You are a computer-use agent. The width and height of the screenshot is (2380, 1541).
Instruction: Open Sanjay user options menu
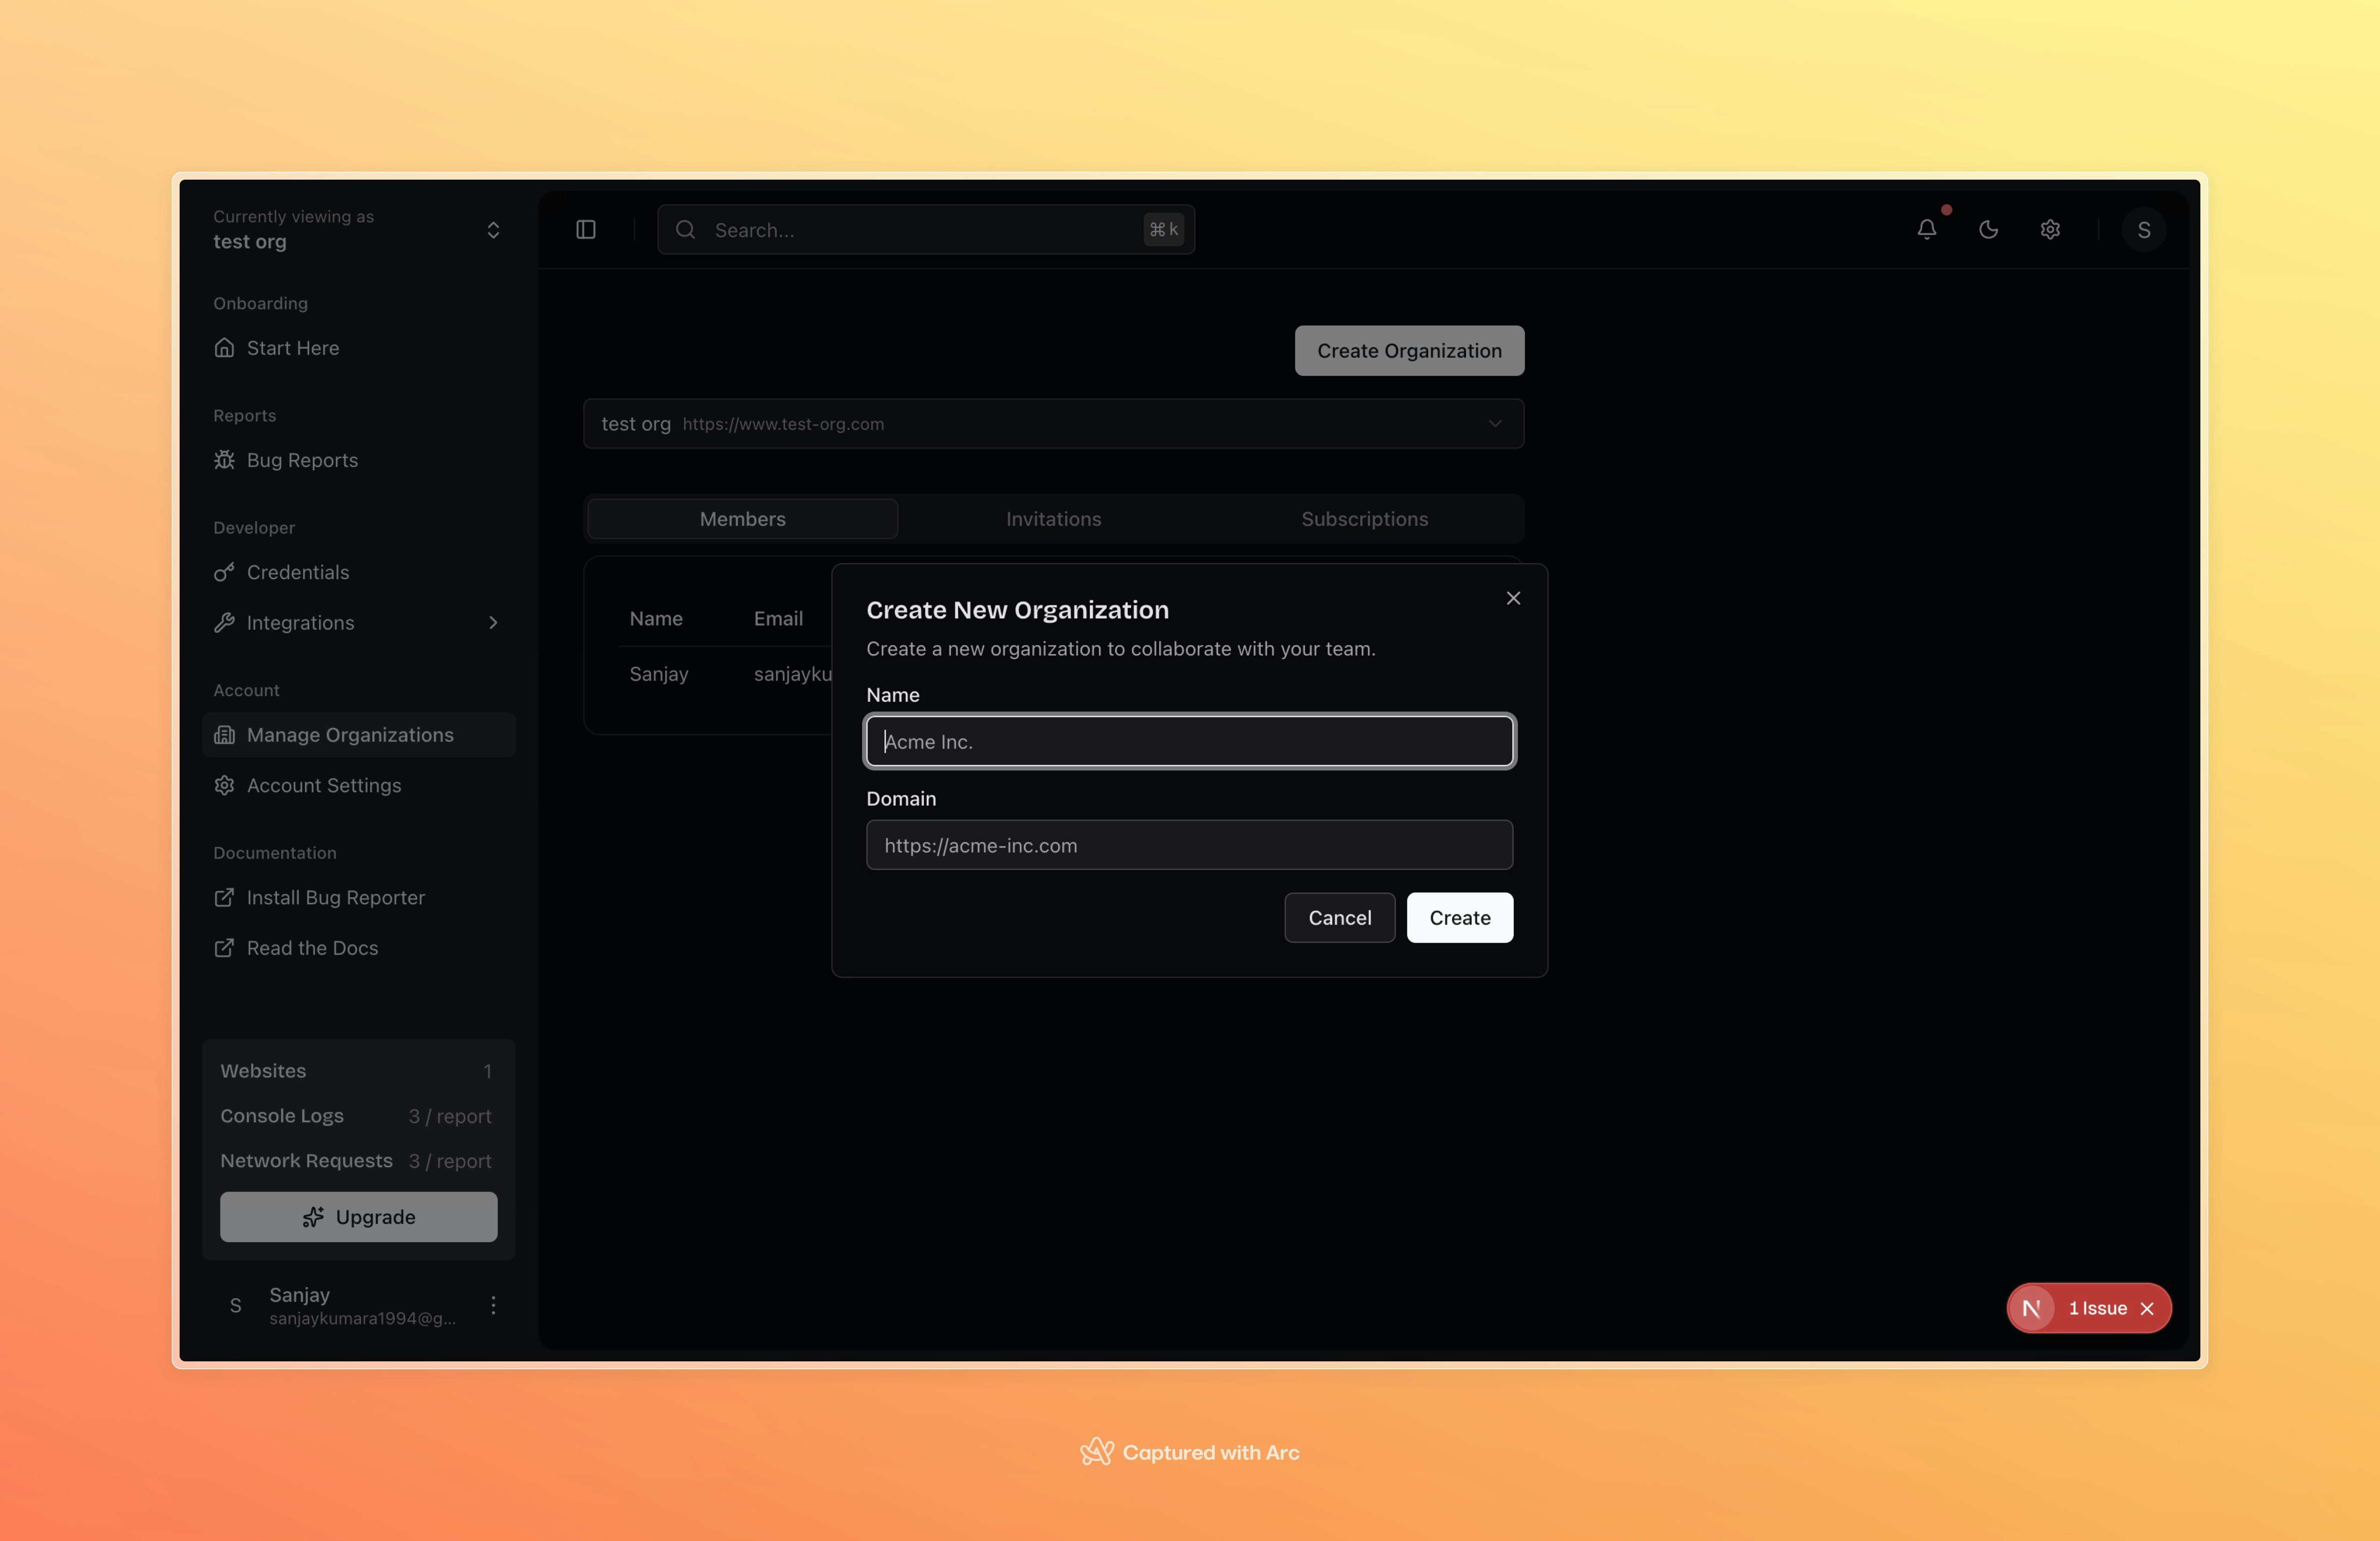click(x=493, y=1305)
